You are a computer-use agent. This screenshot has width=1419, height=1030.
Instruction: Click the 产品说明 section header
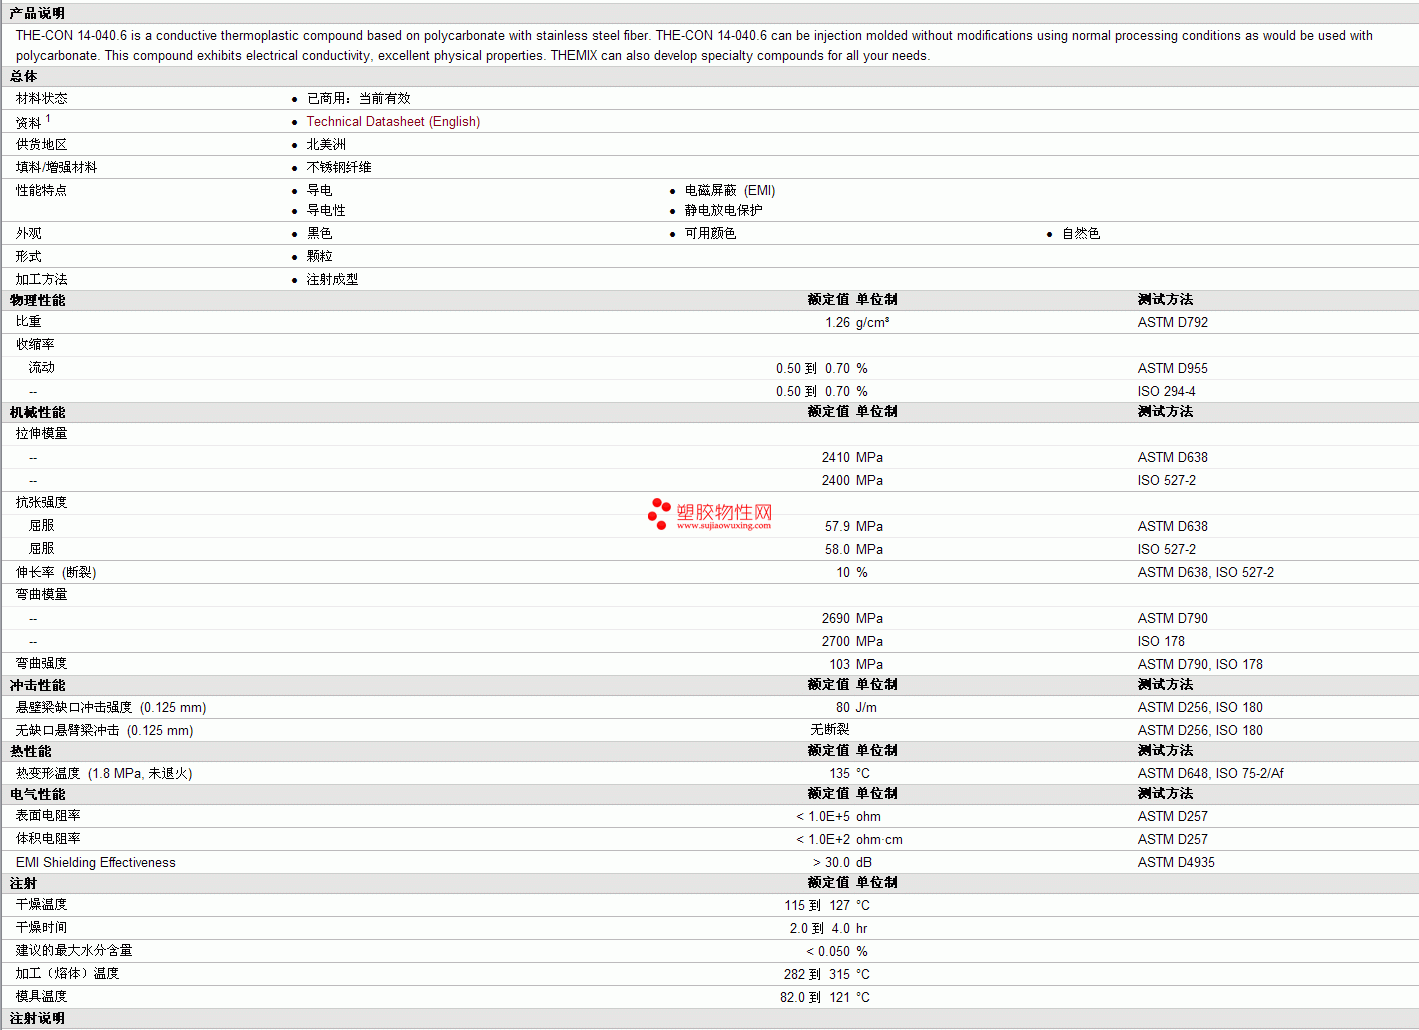(37, 13)
